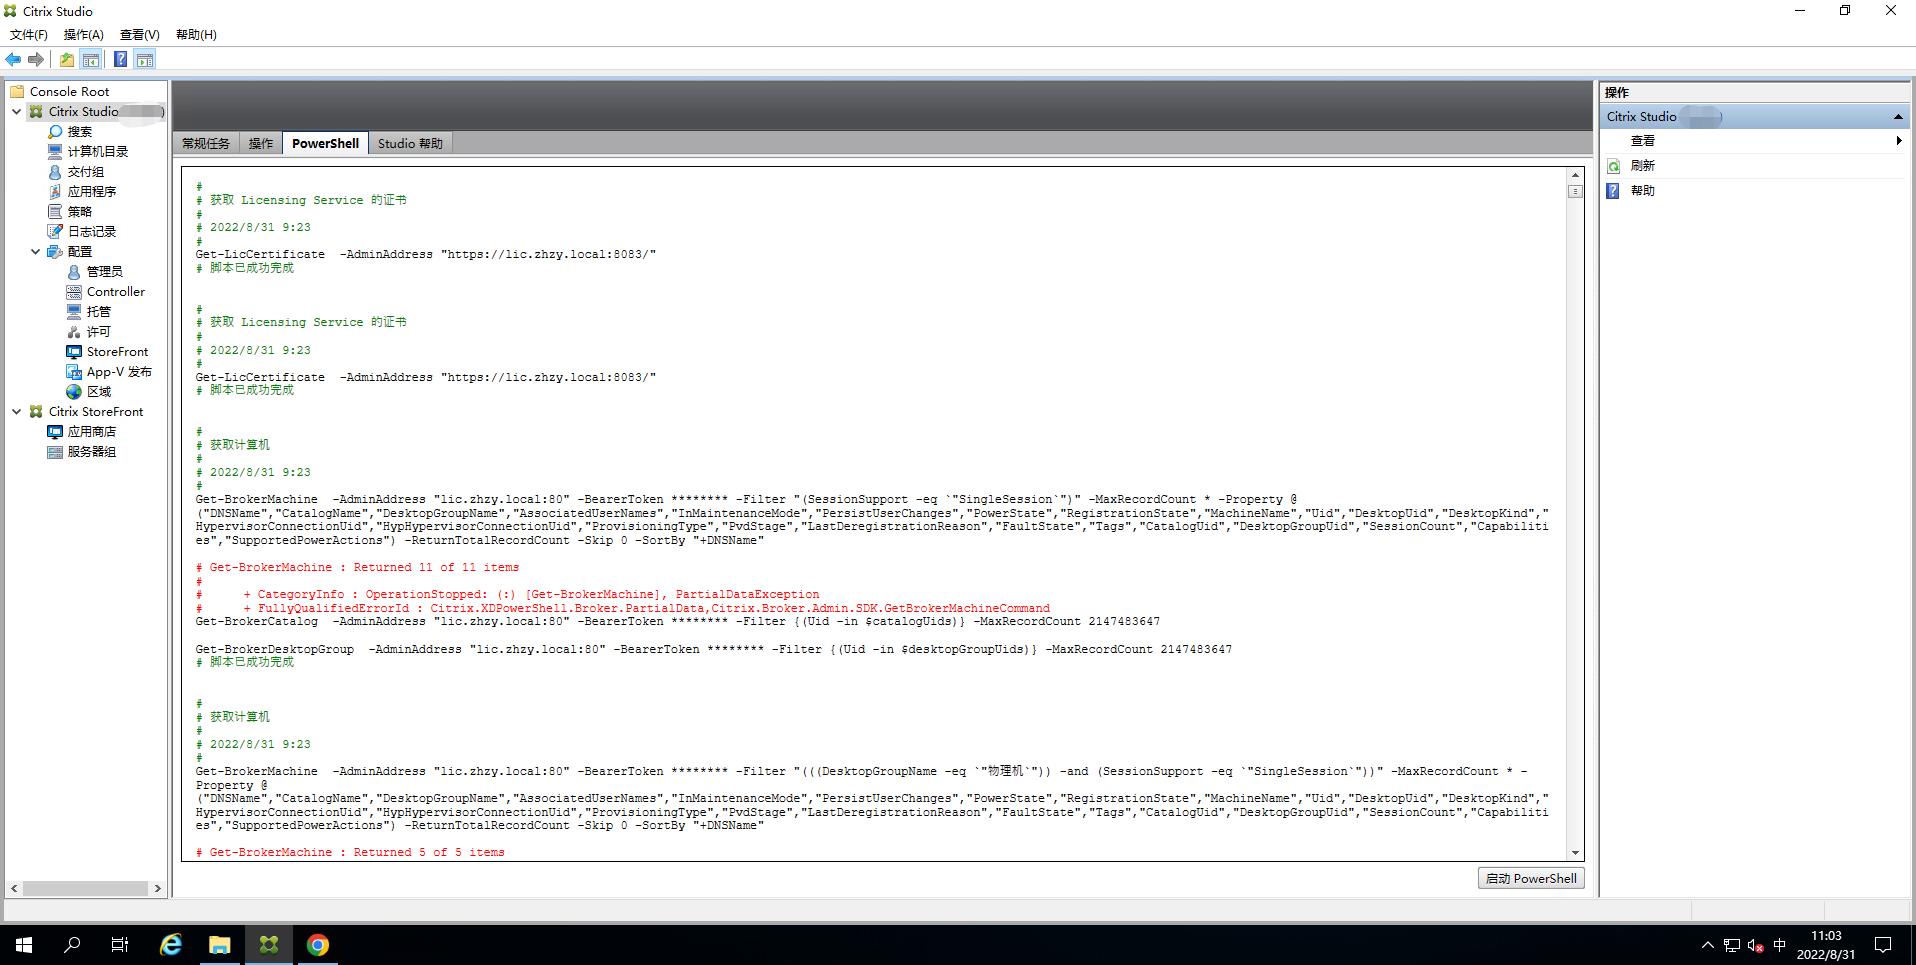The width and height of the screenshot is (1916, 965).
Task: Collapse Citrix Studio actions section arrow
Action: point(1898,117)
